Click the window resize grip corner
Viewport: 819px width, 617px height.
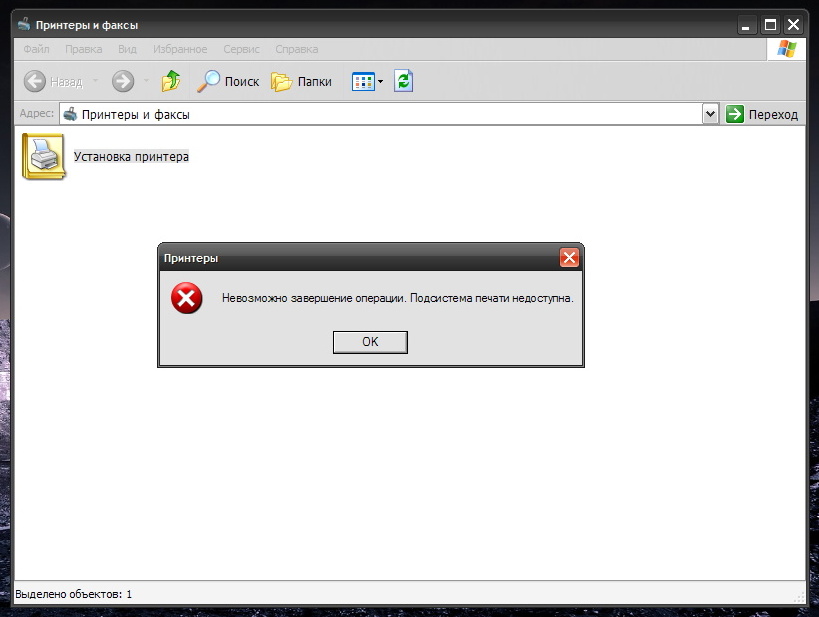[800, 598]
